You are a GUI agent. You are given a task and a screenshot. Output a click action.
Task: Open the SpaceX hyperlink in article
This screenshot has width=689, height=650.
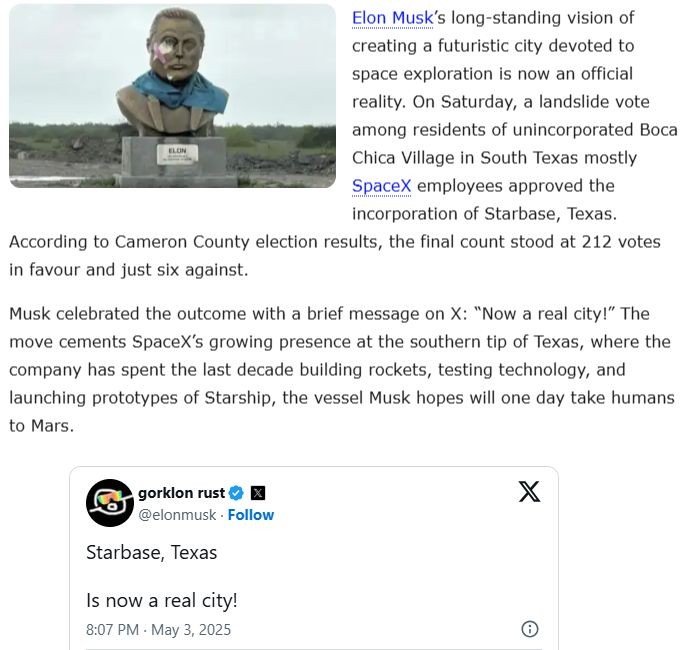pos(381,186)
